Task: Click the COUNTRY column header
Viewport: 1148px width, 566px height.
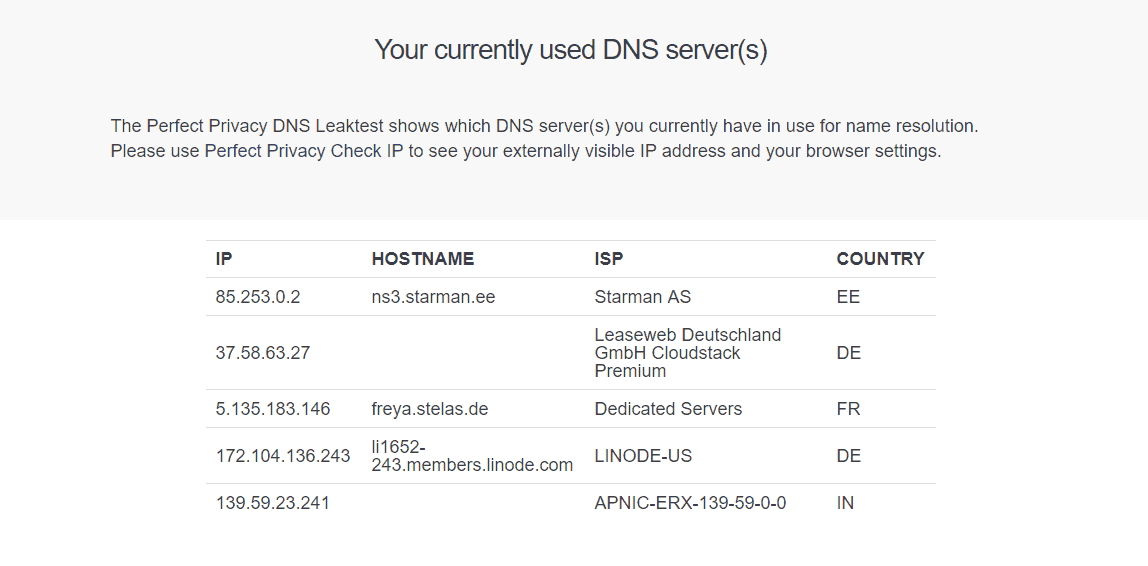Action: (880, 258)
